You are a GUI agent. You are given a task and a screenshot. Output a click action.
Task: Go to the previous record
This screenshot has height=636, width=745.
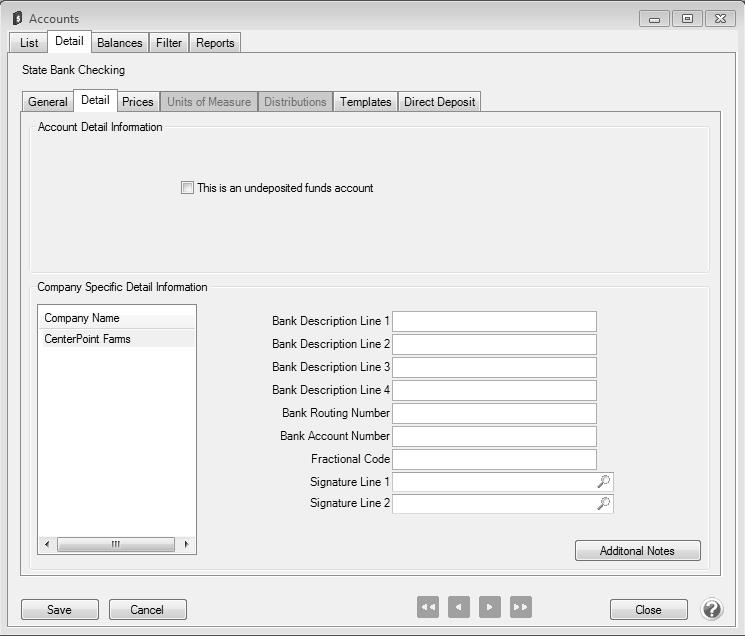click(459, 608)
